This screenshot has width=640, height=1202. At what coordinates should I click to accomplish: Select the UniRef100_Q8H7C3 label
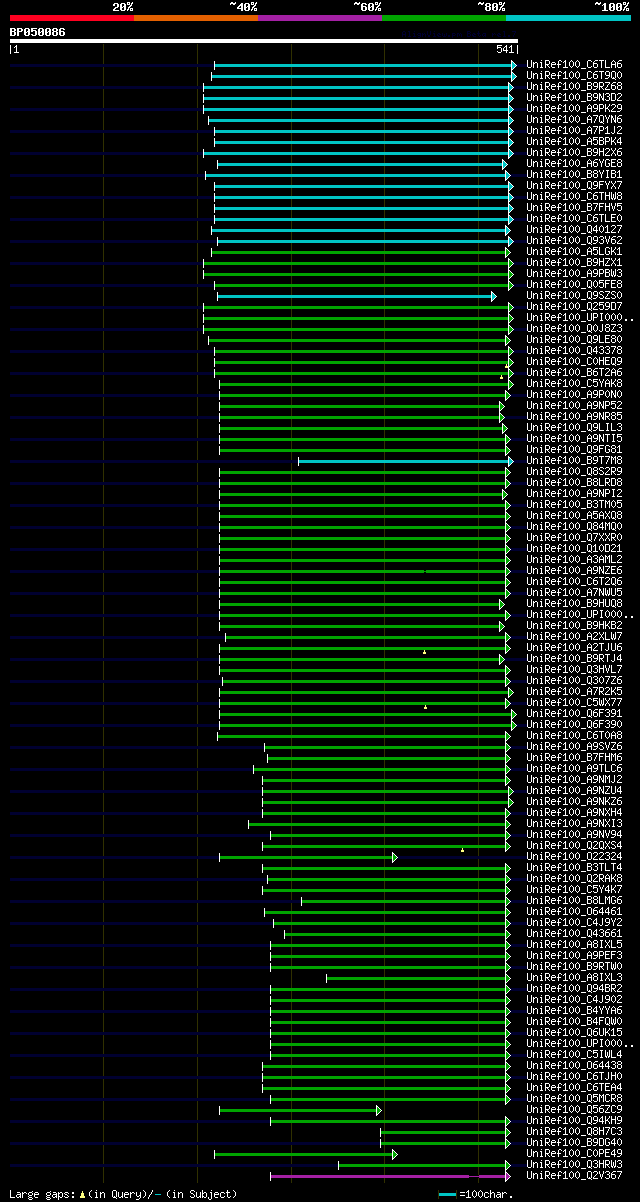pos(574,1131)
